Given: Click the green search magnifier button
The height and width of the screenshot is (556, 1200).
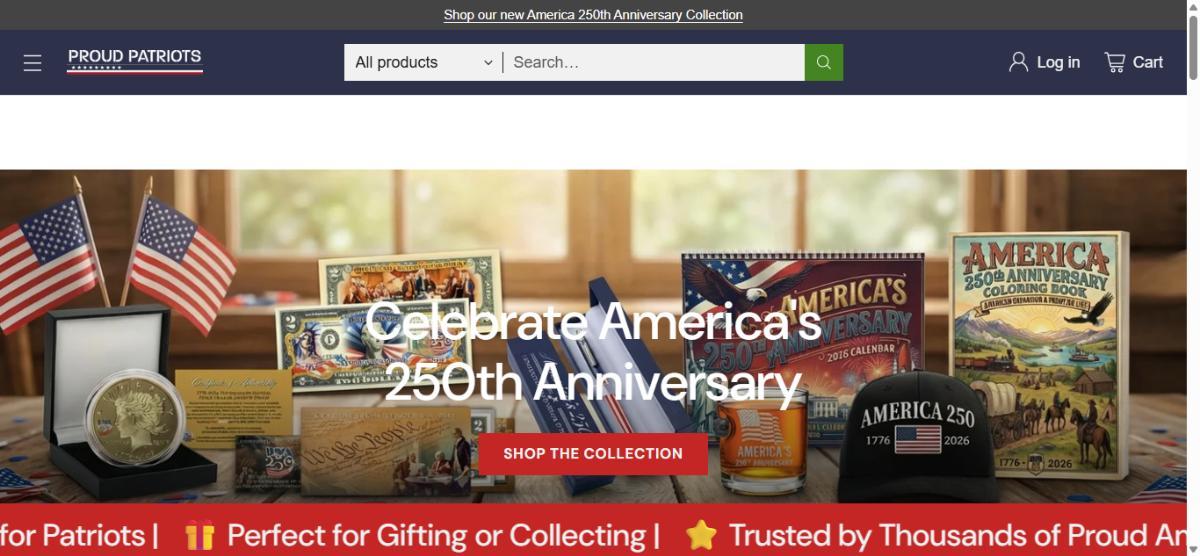Looking at the screenshot, I should pyautogui.click(x=824, y=62).
